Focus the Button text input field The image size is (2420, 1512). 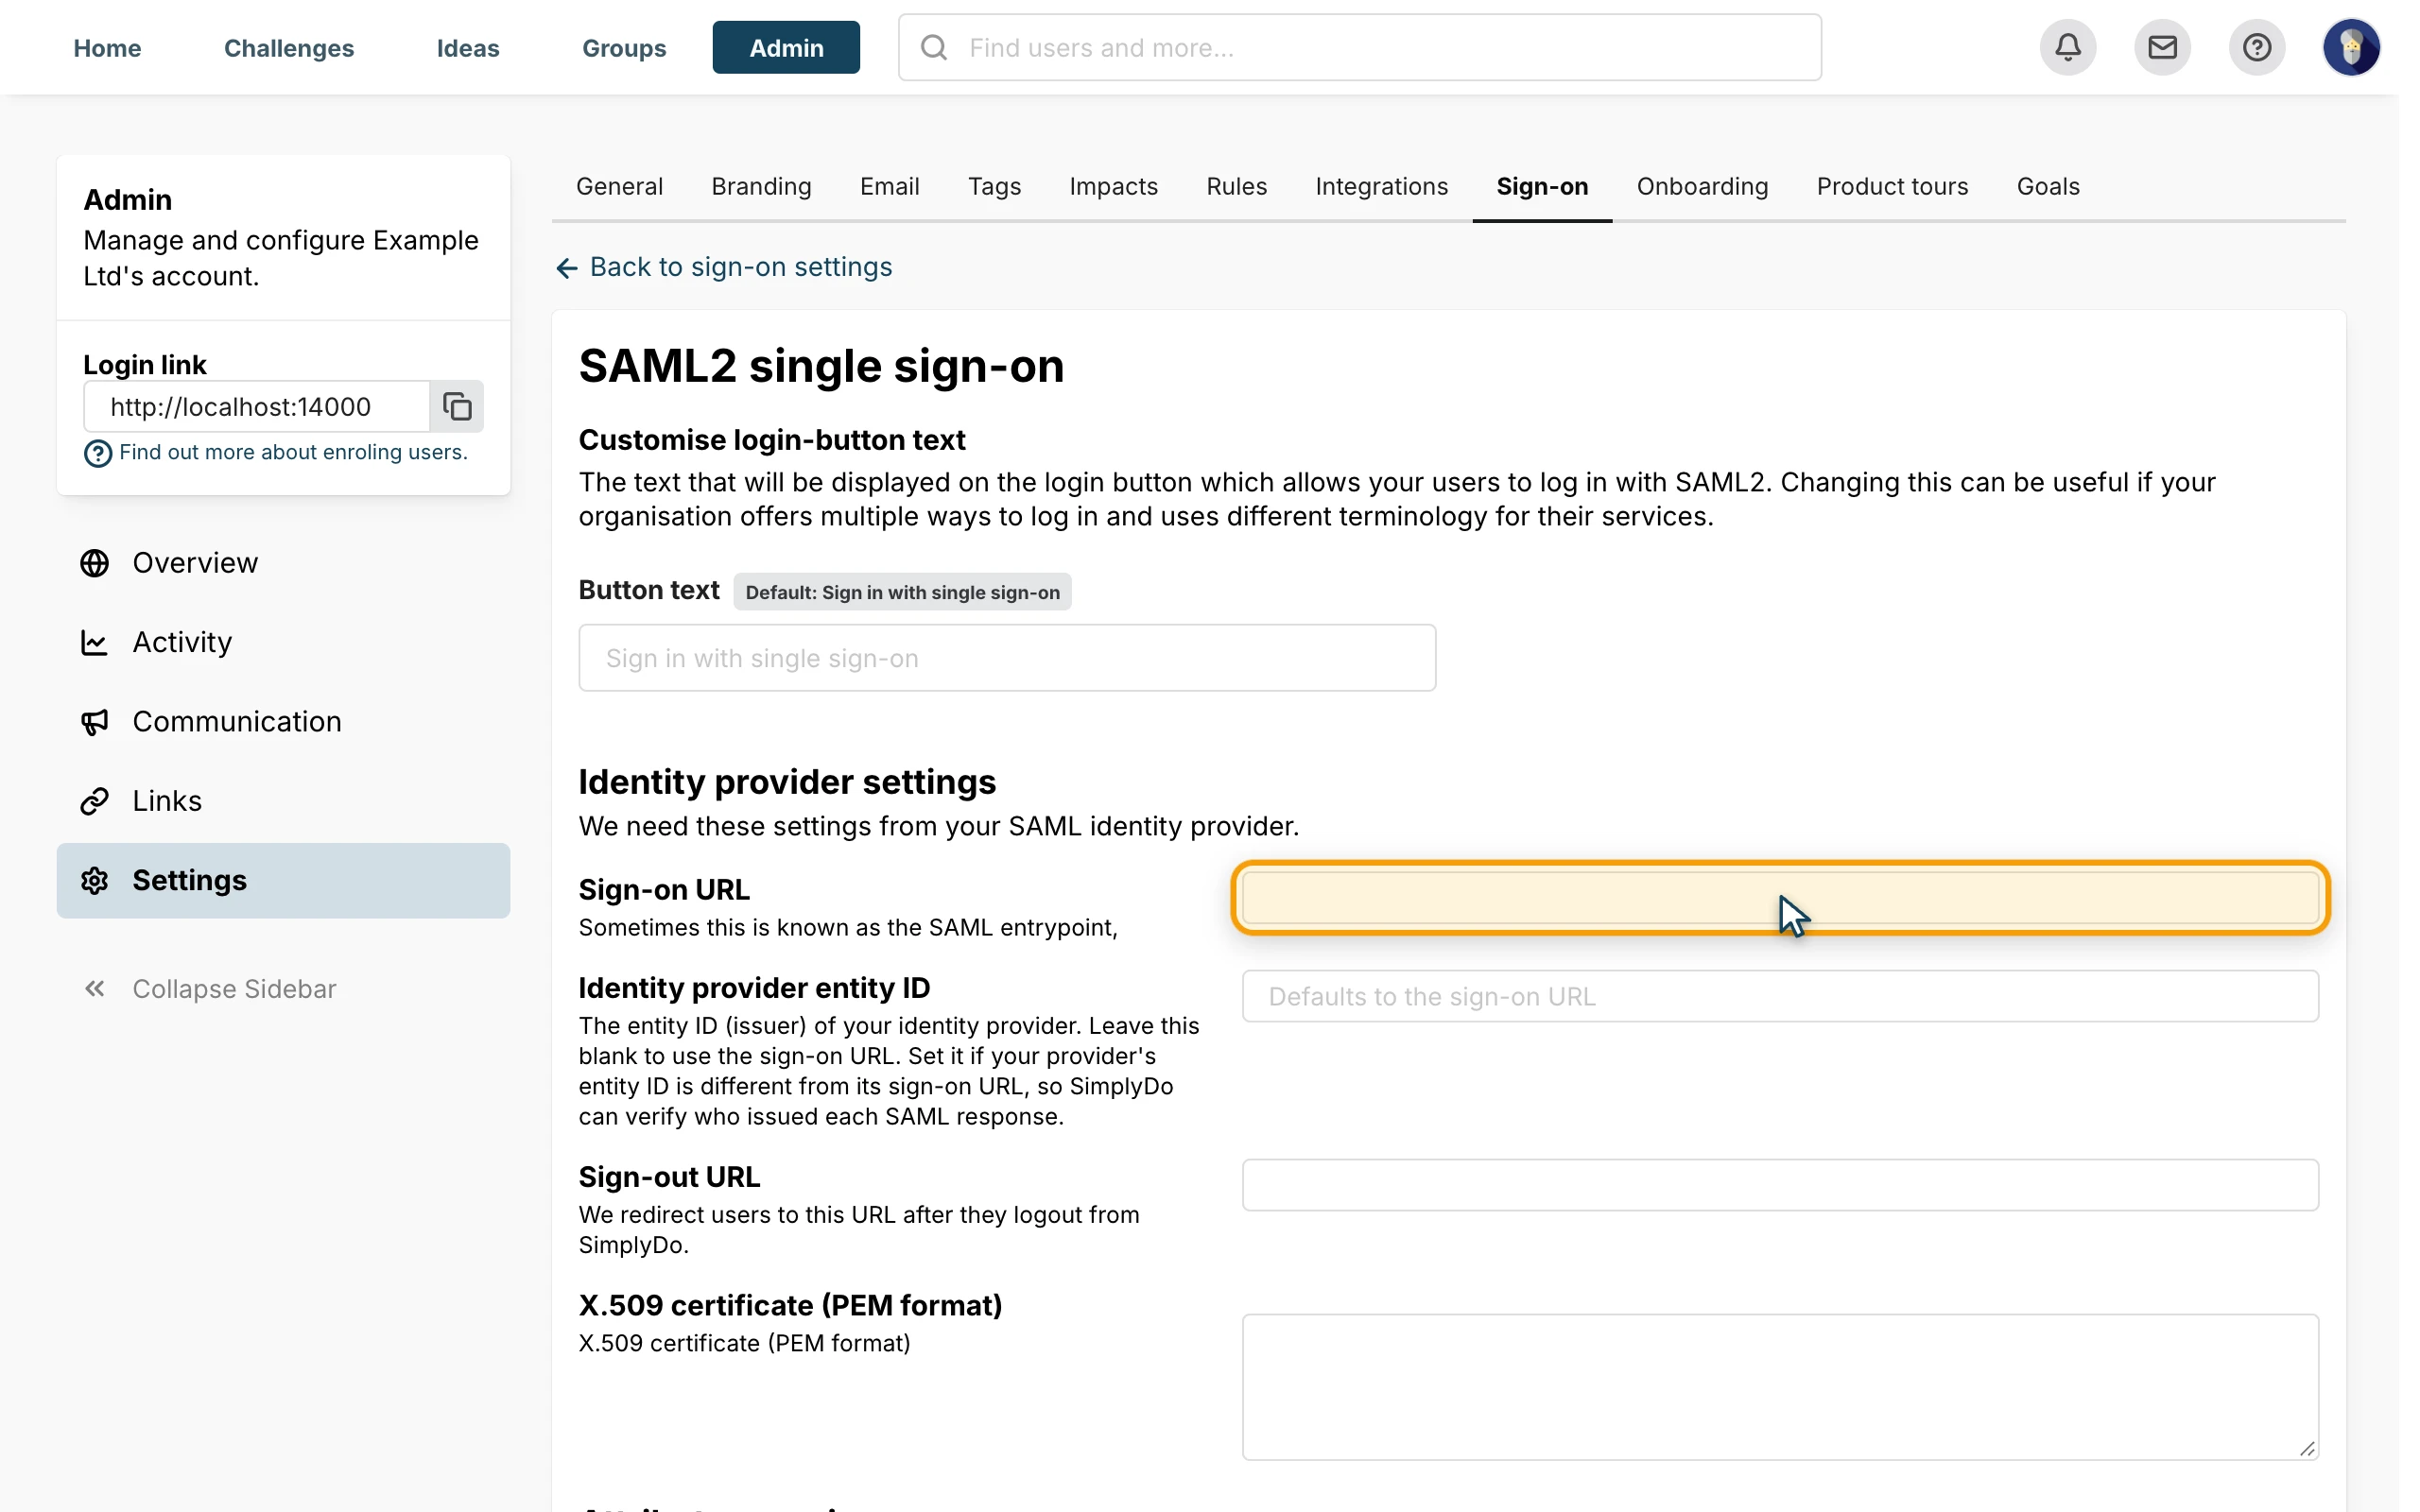[1007, 658]
